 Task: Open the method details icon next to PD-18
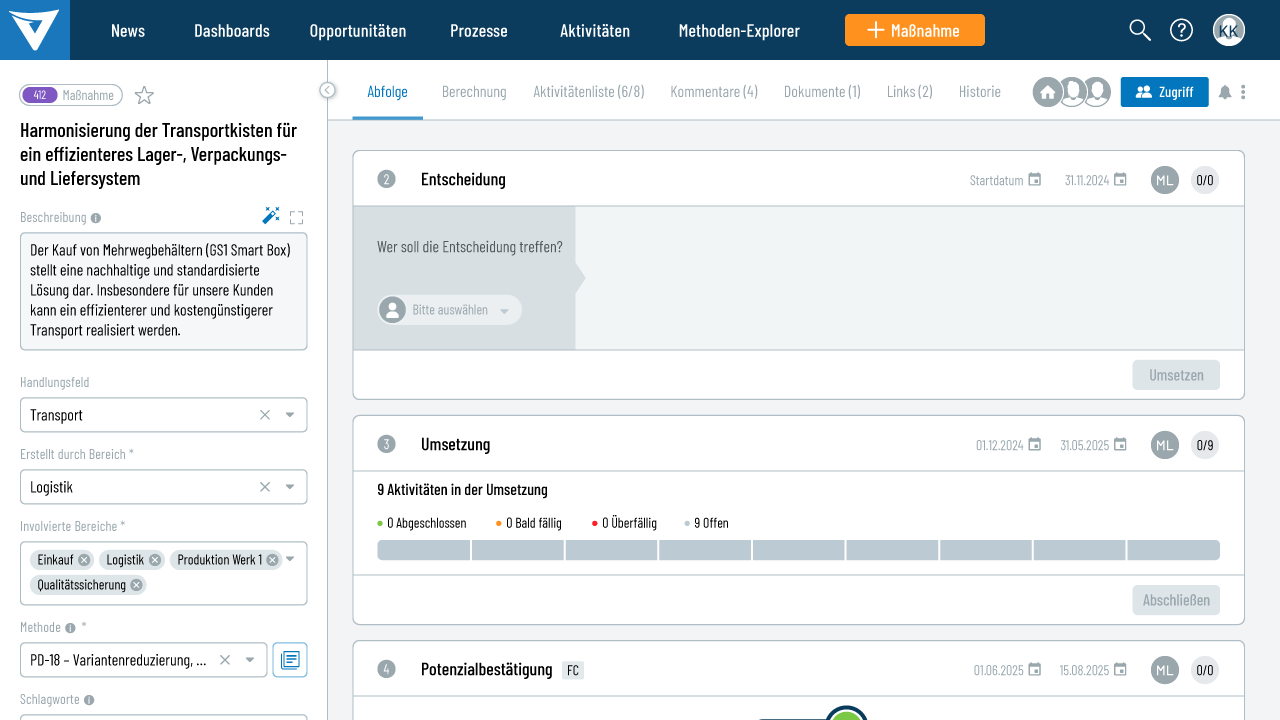290,660
